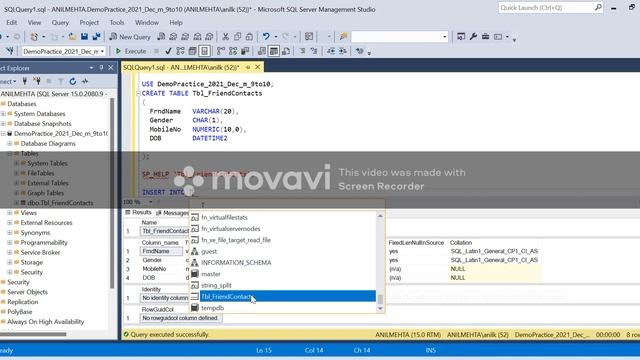Click the Copy icon in toolbar
This screenshot has width=640, height=360.
click(237, 37)
